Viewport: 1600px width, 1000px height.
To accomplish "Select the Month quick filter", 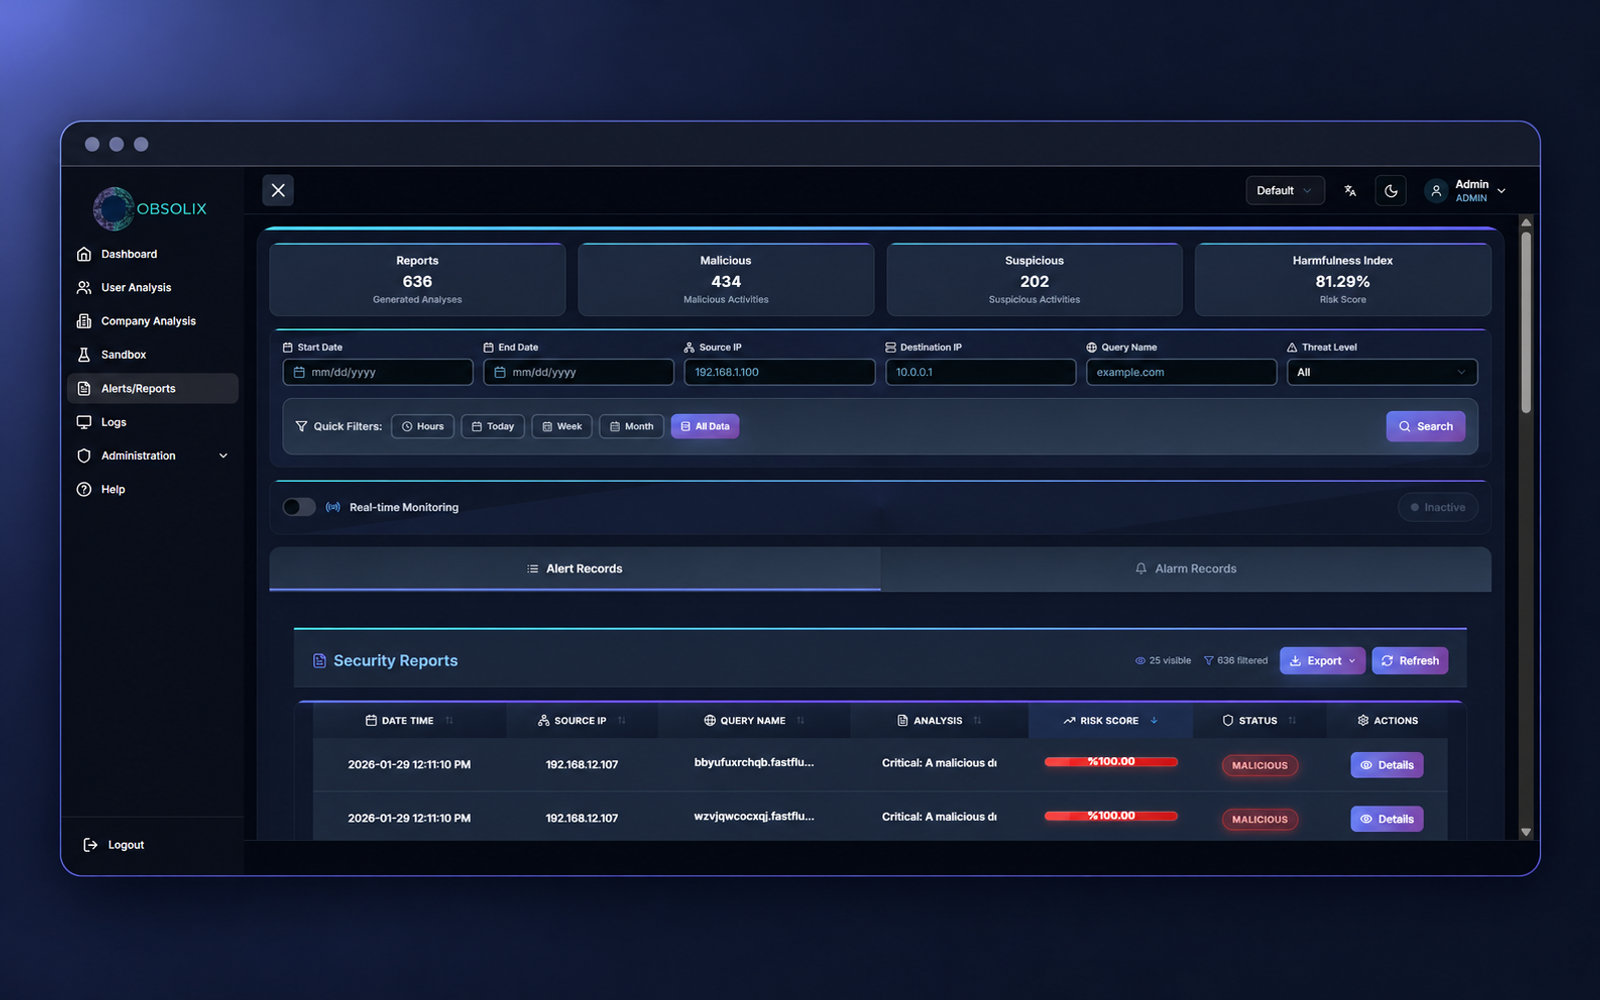I will tap(631, 426).
